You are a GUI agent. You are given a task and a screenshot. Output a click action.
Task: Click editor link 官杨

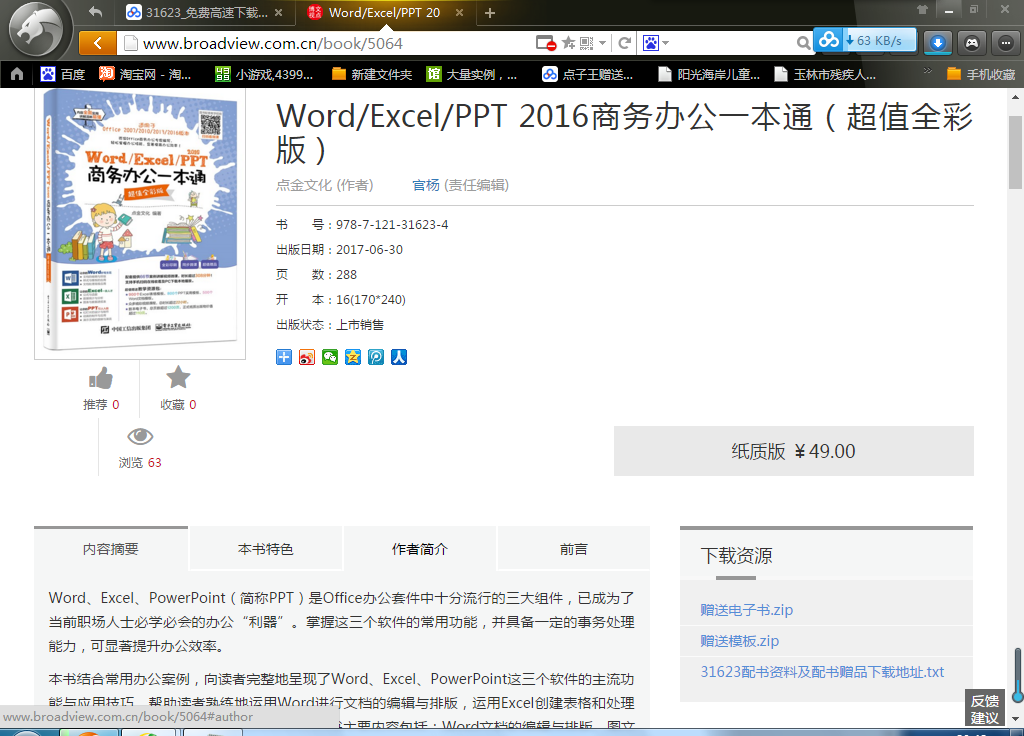pos(426,185)
